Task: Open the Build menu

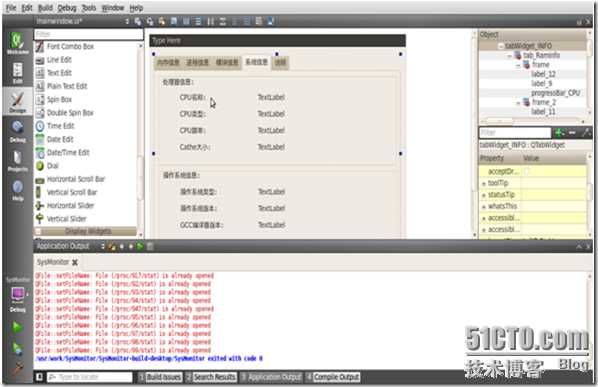Action: [45, 8]
